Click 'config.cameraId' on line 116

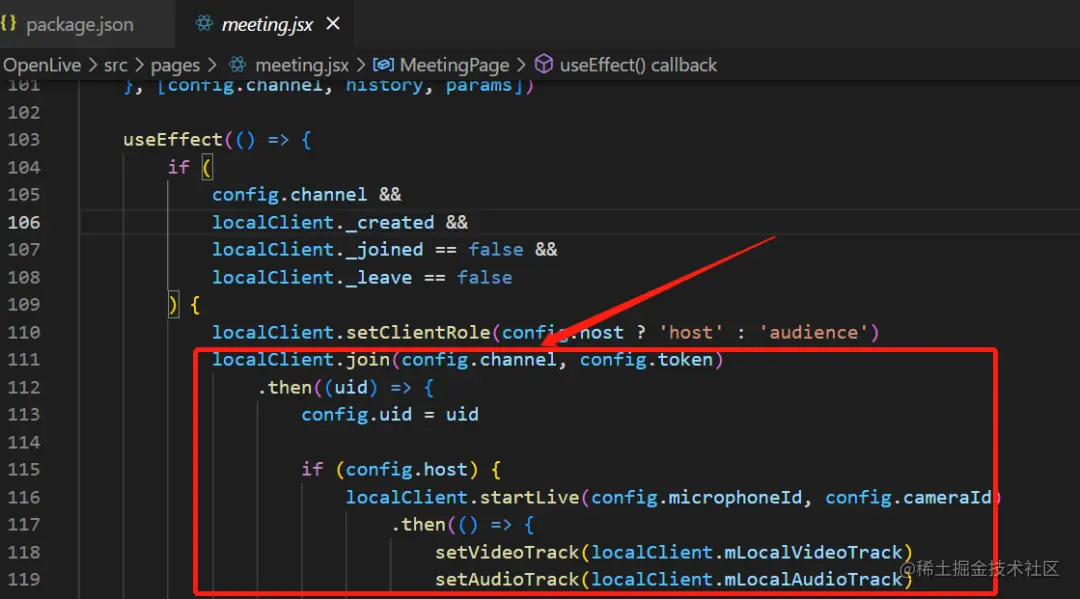908,497
